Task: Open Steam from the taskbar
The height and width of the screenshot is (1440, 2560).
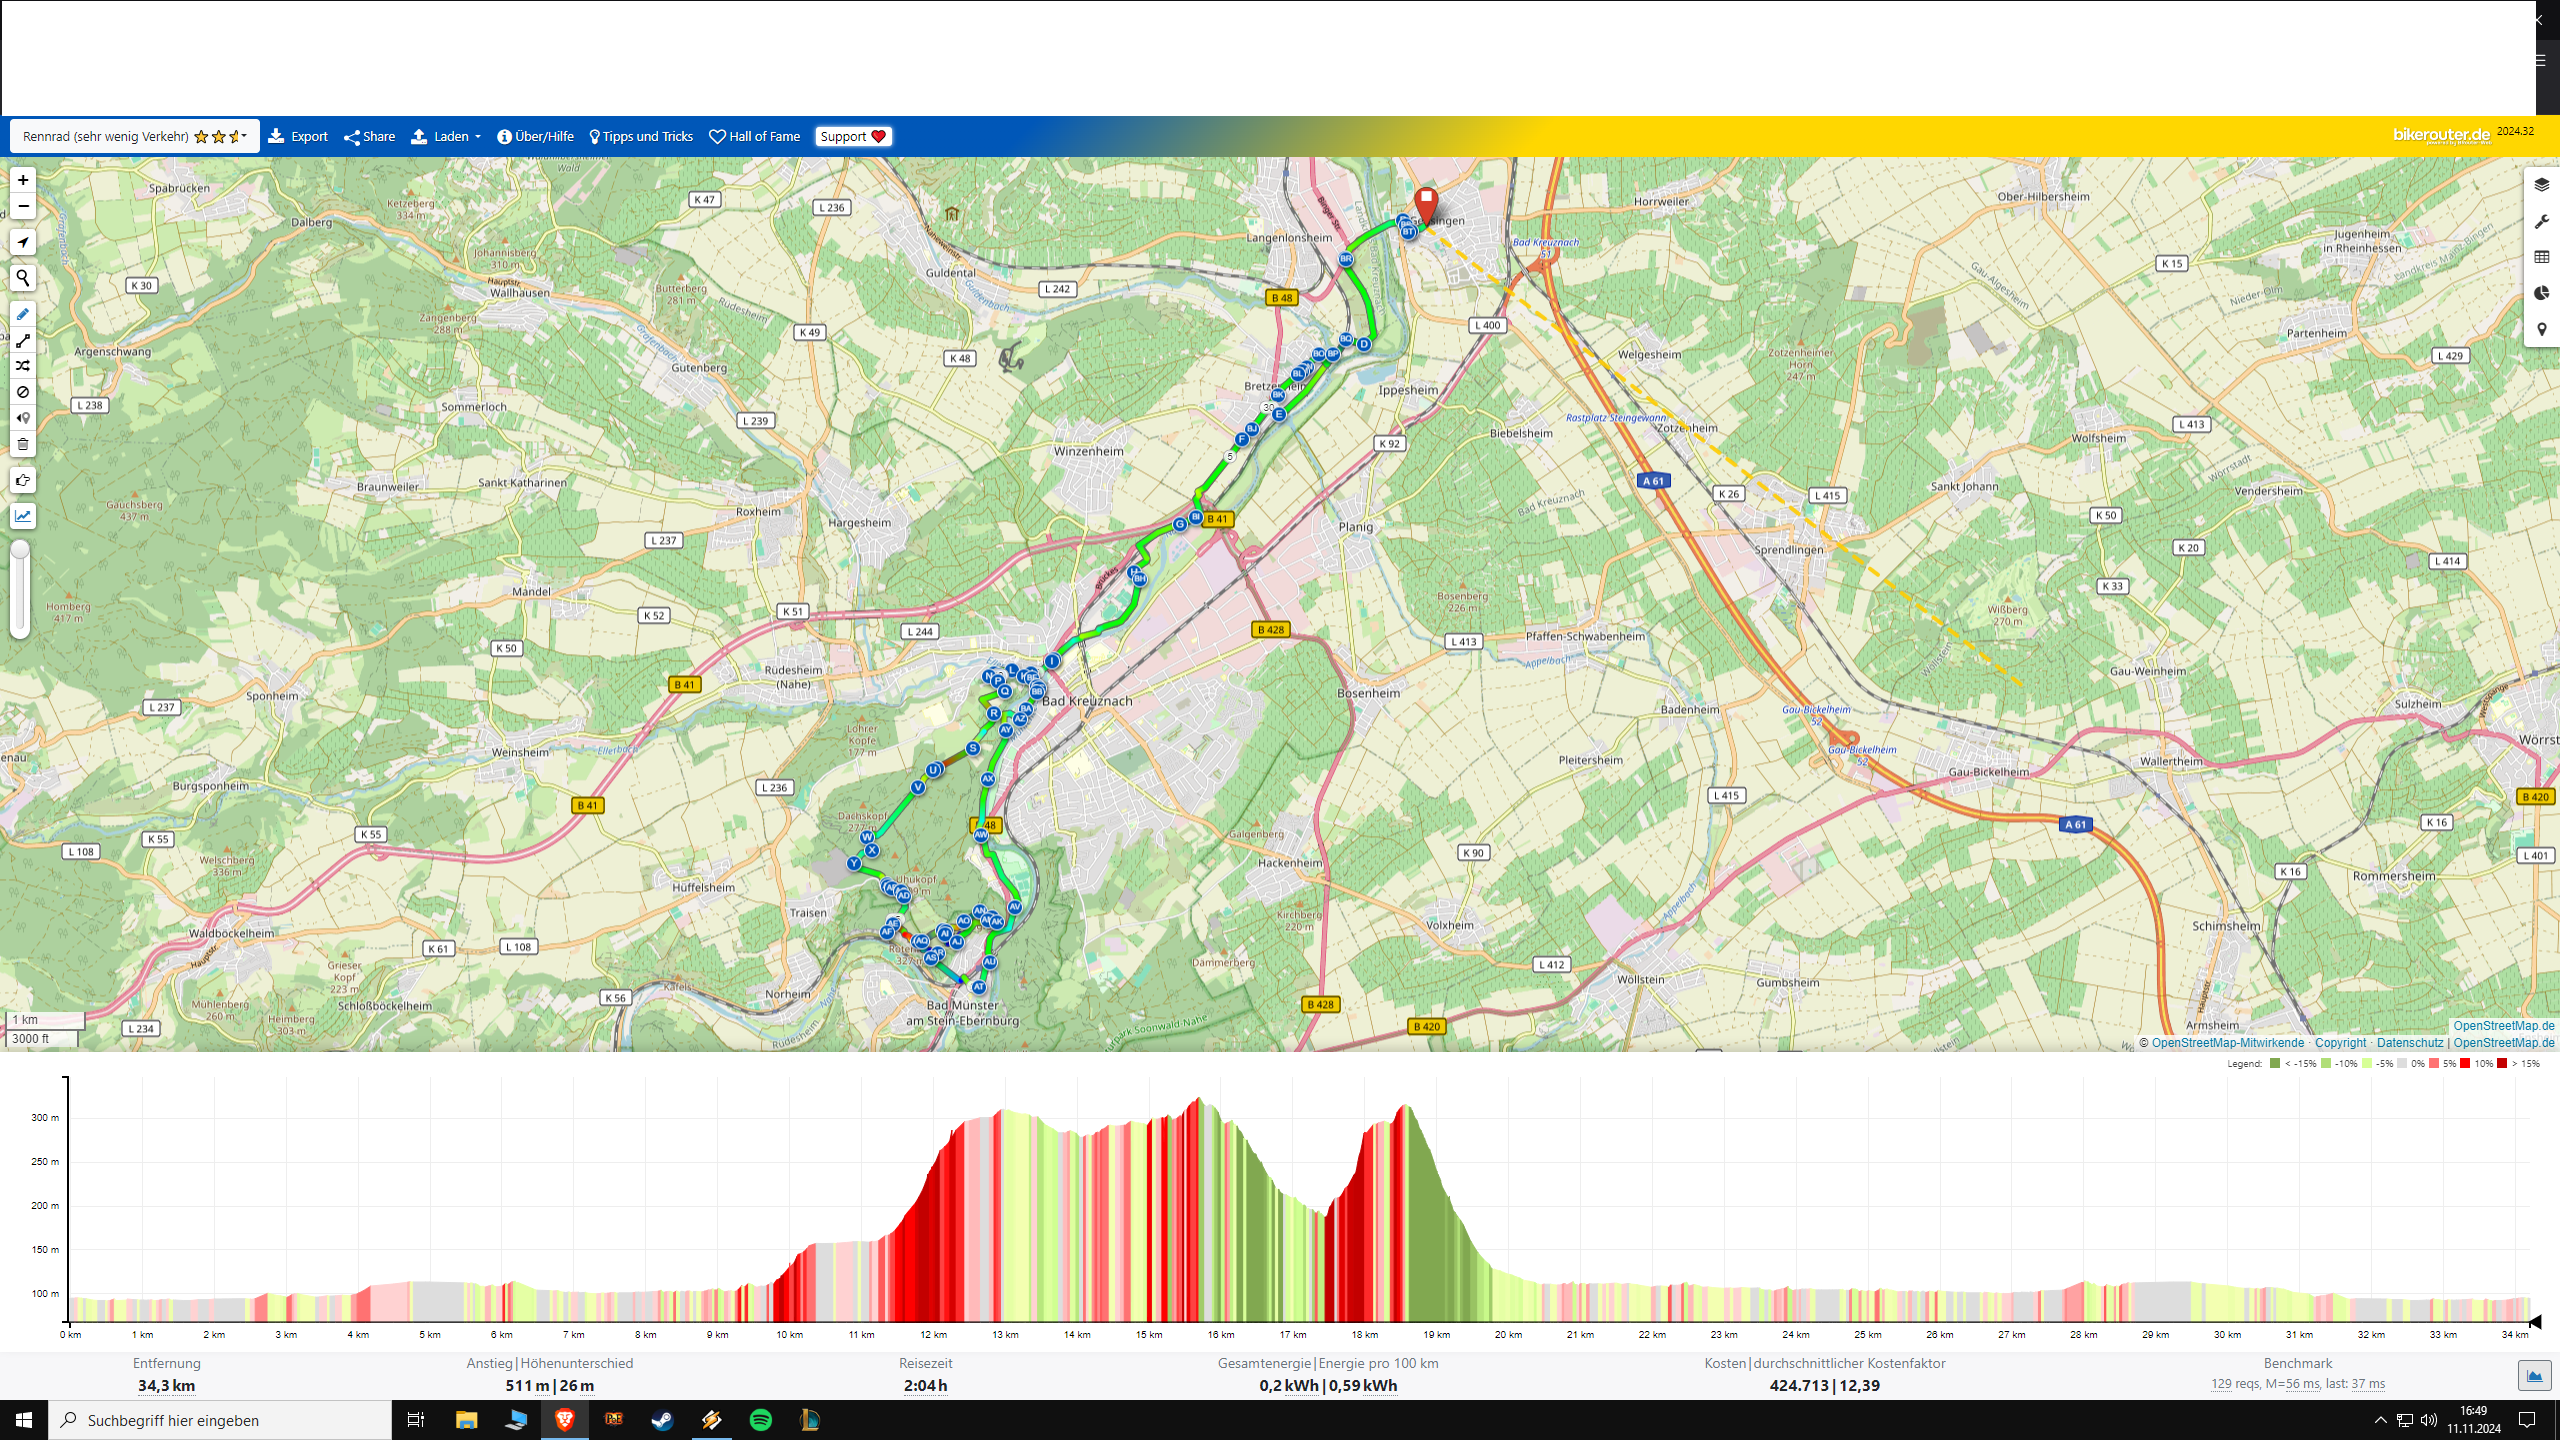Action: tap(662, 1420)
